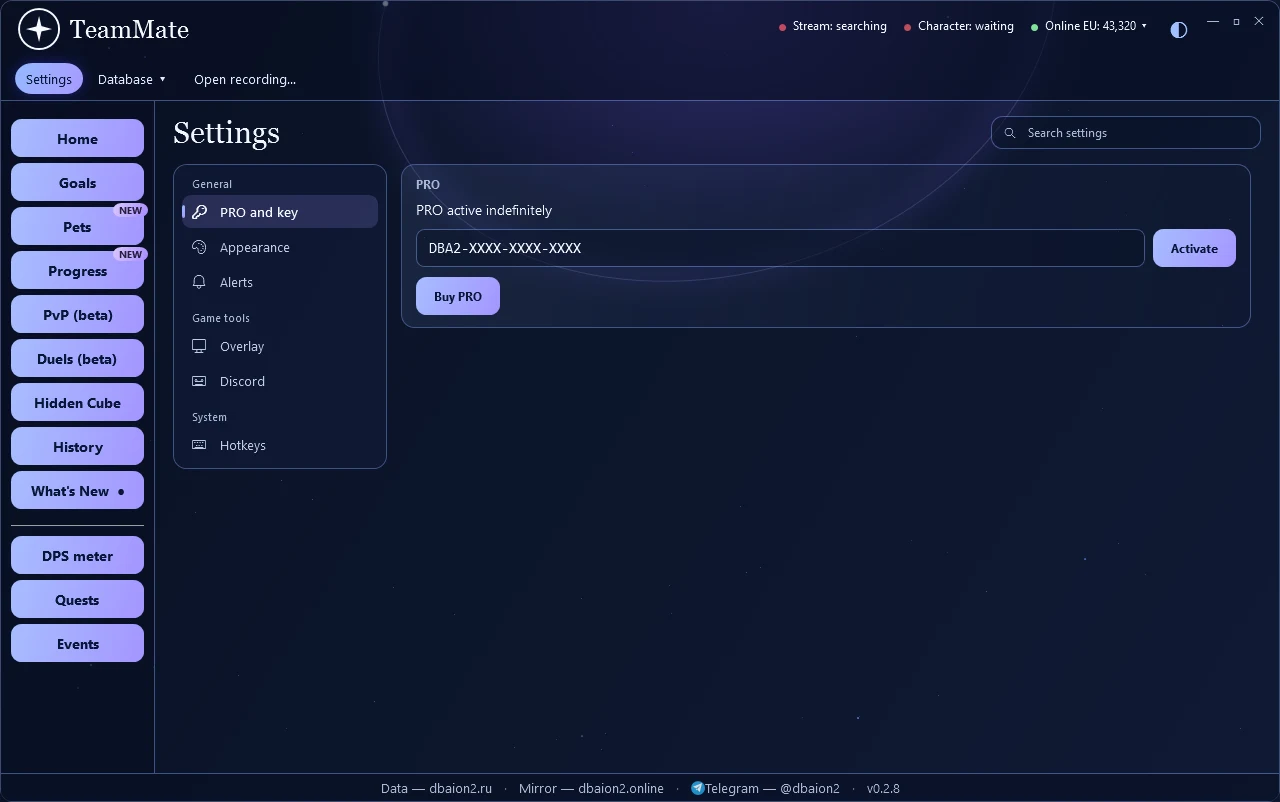Click the bell icon beside Alerts
The height and width of the screenshot is (802, 1280).
pos(199,282)
